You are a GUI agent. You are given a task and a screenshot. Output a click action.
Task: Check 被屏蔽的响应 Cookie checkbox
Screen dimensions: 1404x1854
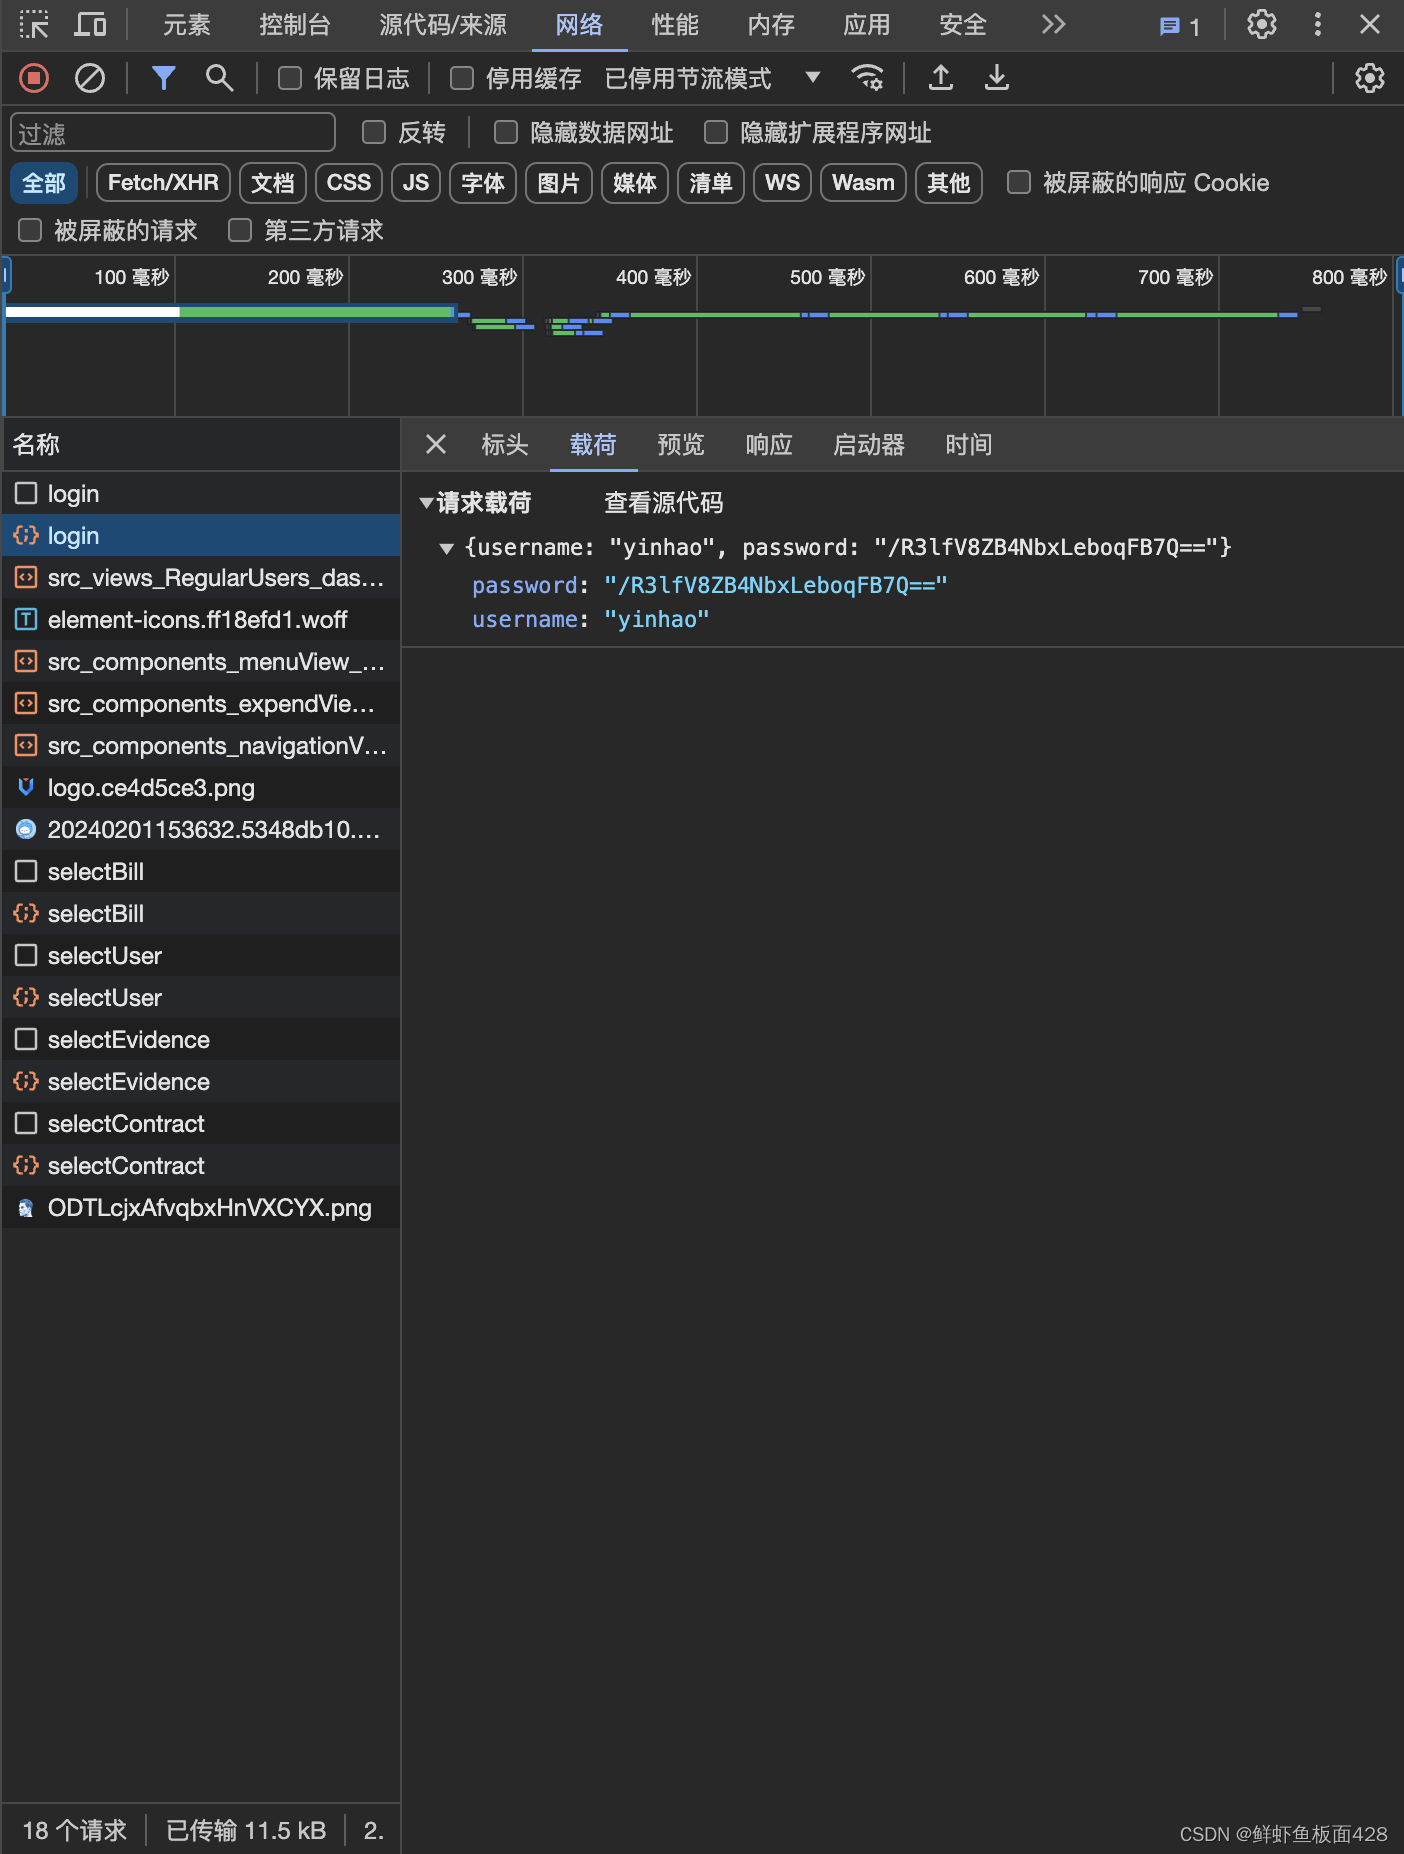(x=1019, y=182)
